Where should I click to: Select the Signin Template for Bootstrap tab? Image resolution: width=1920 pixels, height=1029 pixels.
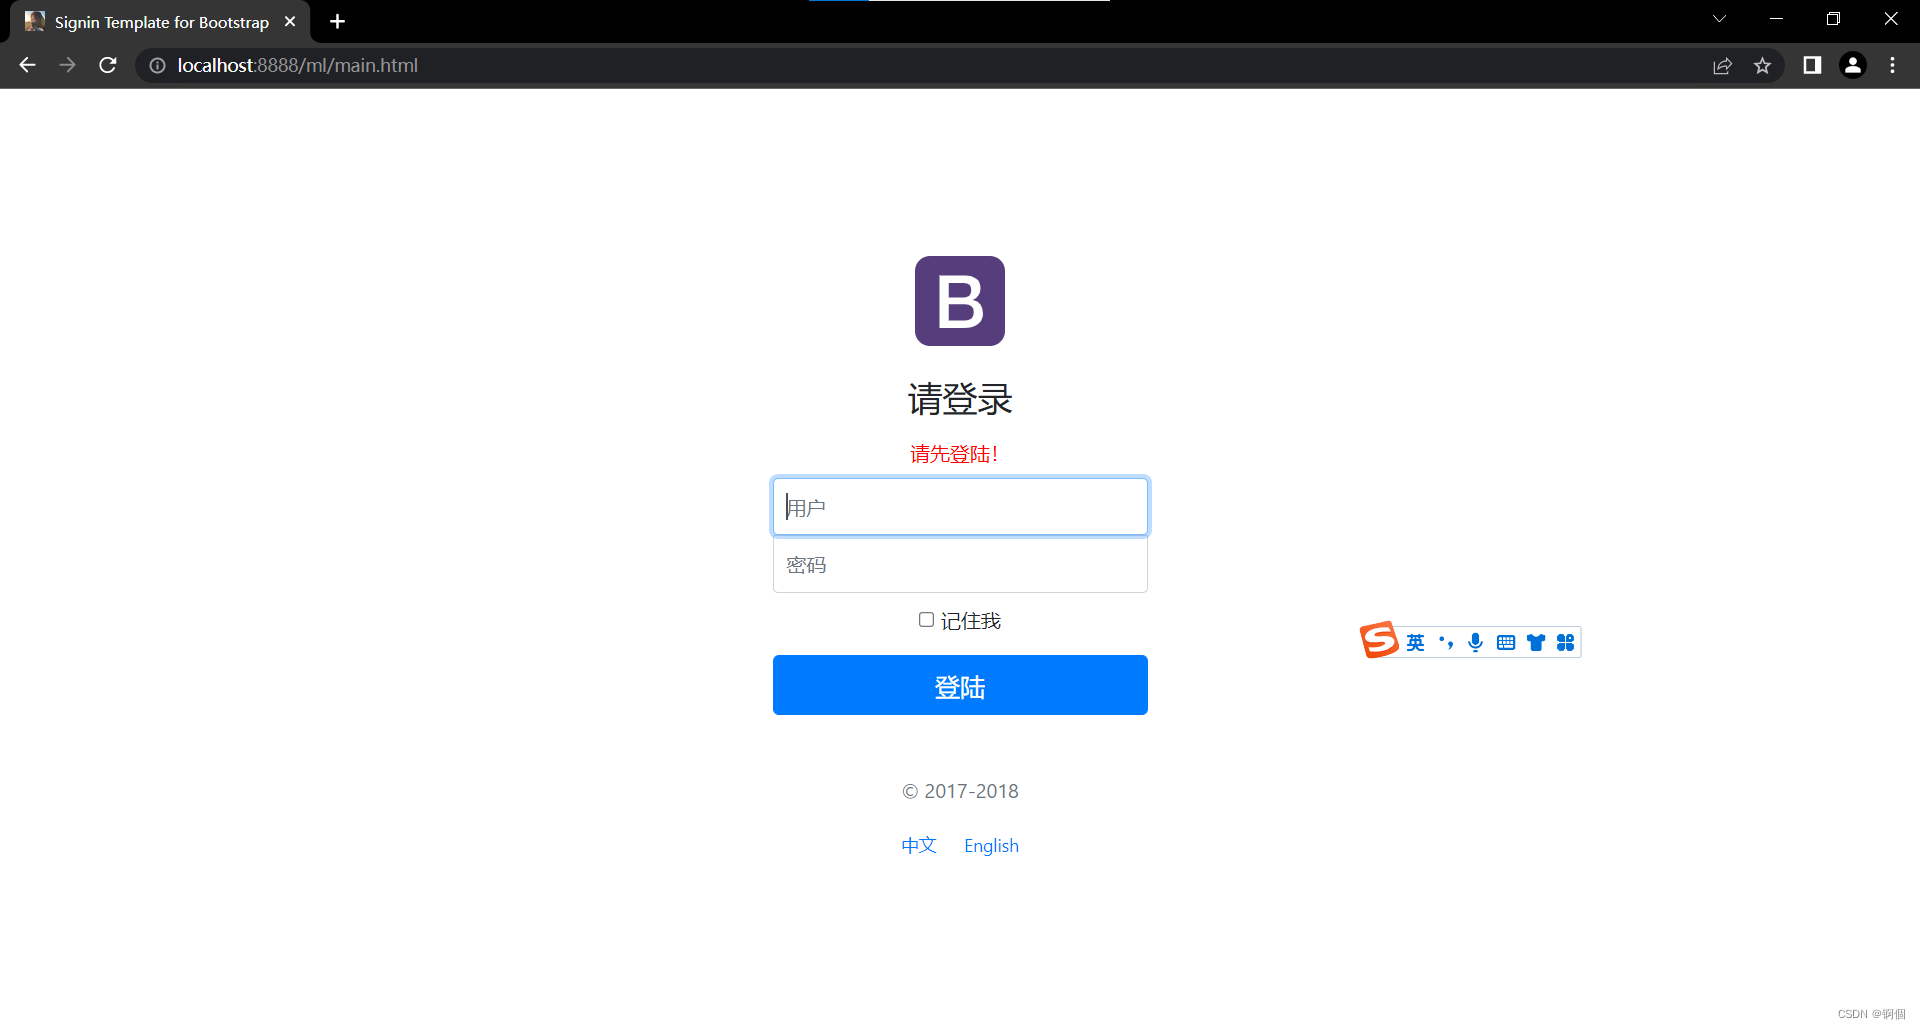[x=161, y=22]
